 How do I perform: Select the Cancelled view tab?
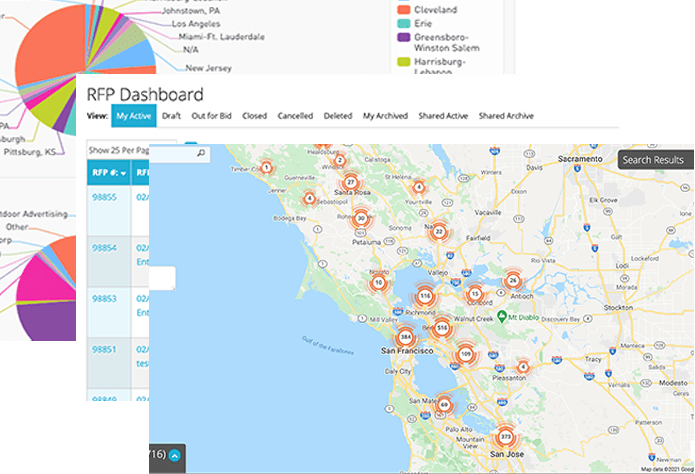click(295, 116)
